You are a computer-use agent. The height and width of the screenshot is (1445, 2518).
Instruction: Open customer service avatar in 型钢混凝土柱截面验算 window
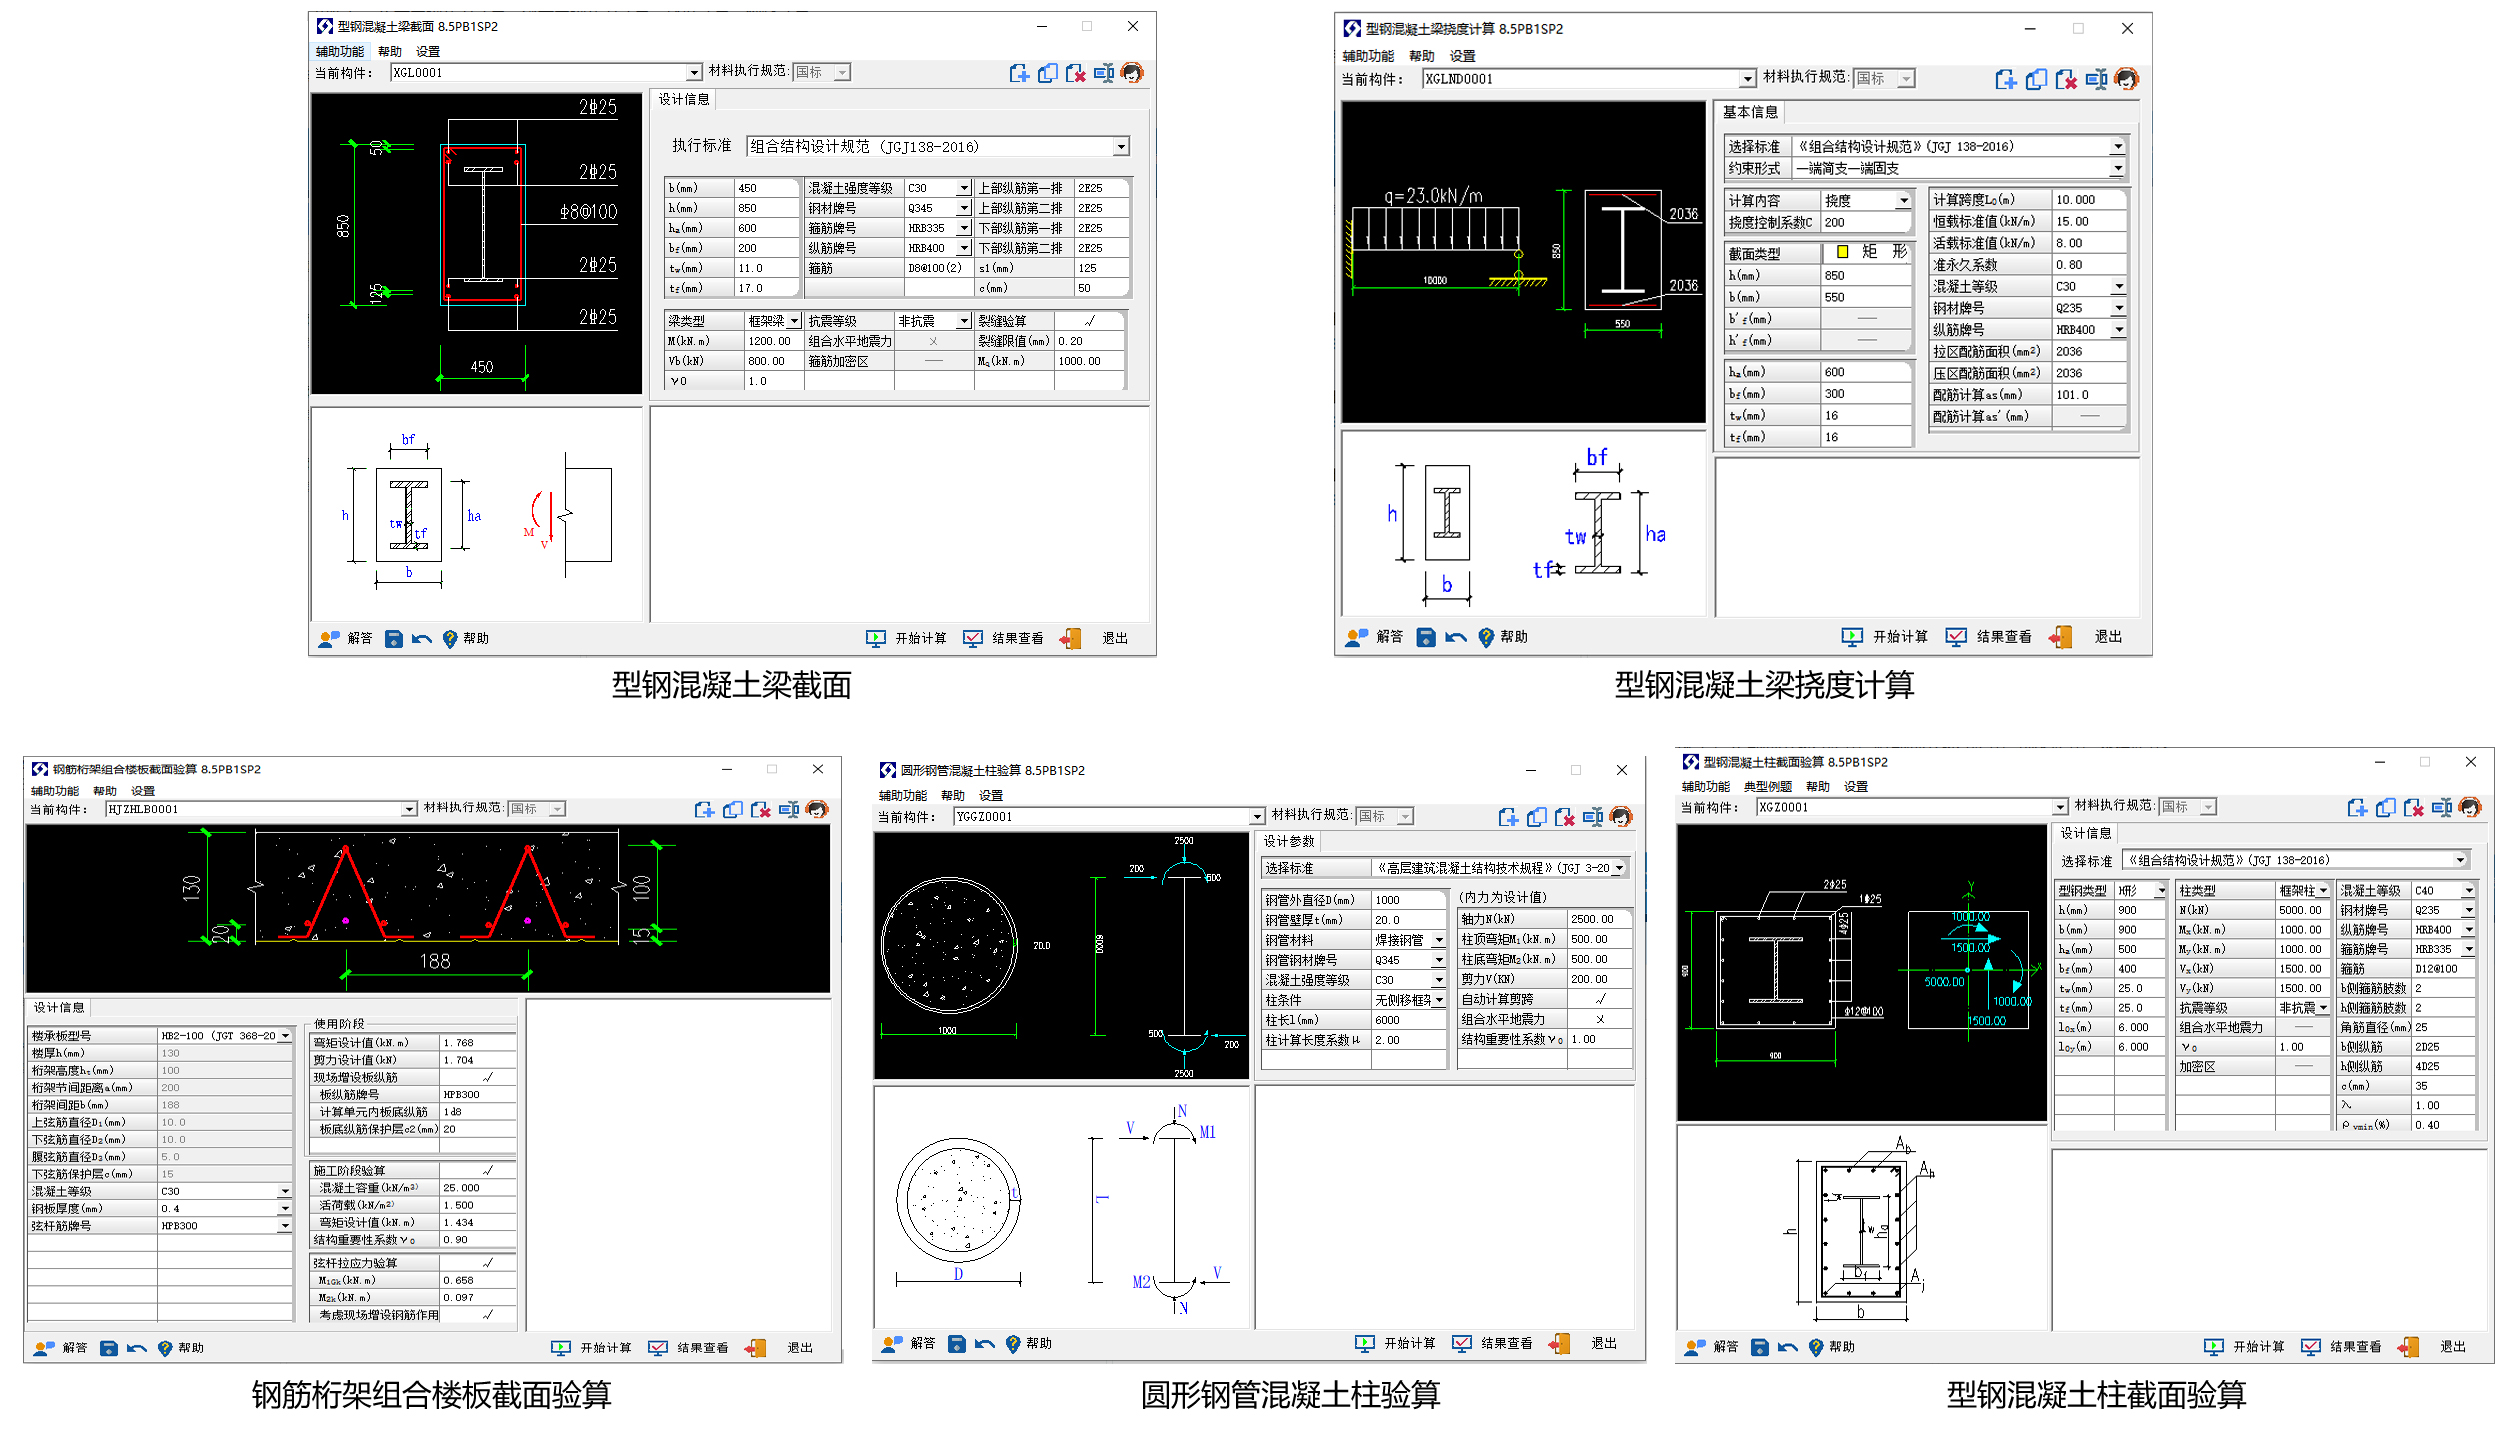[x=2470, y=807]
